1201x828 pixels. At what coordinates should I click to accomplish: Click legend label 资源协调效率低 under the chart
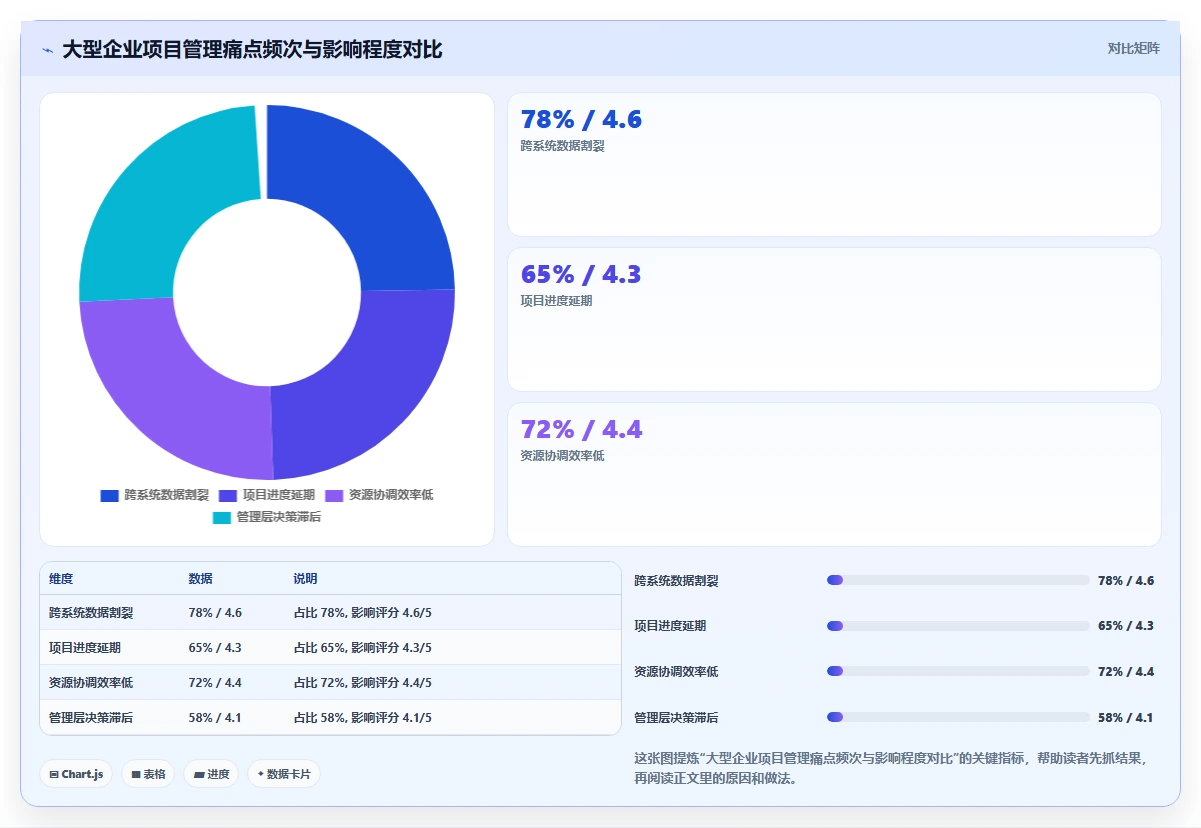point(390,495)
